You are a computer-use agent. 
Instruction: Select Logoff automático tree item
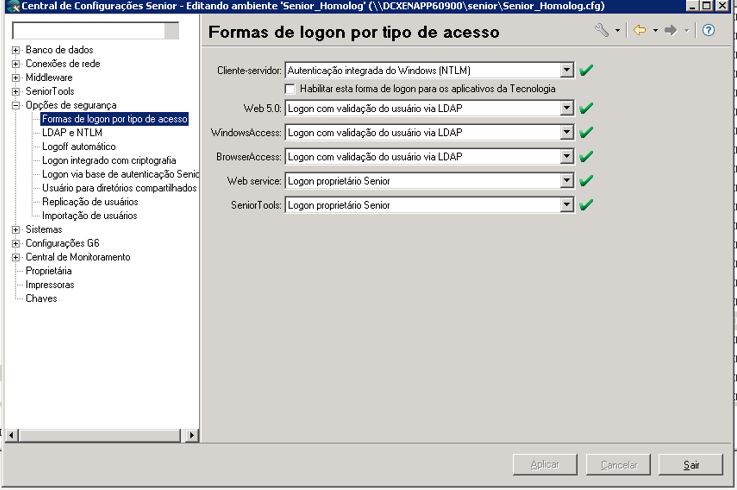pyautogui.click(x=79, y=146)
